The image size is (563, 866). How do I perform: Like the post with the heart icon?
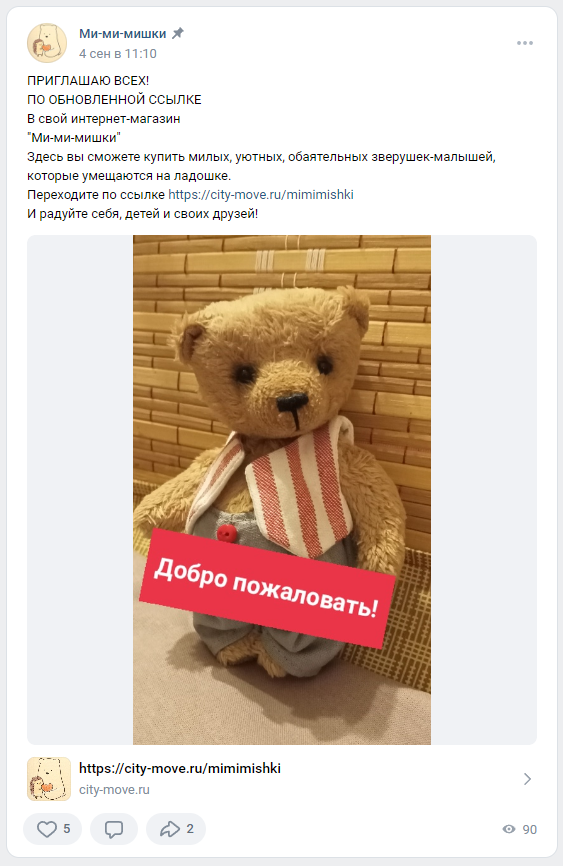(x=47, y=828)
